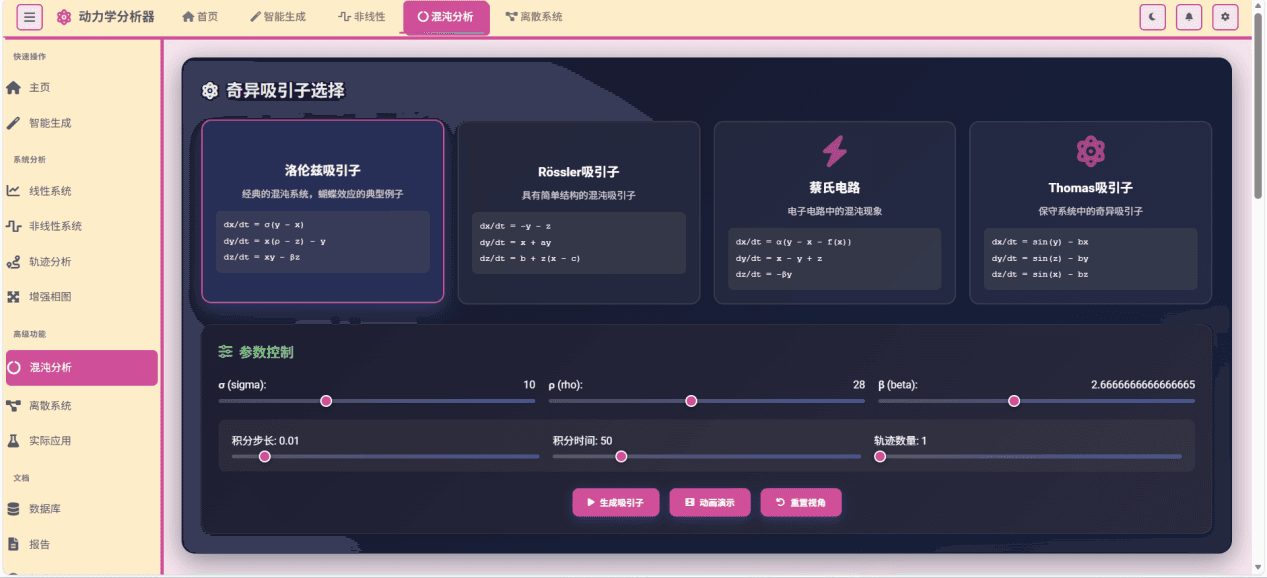
Task: Click the 动力学分析器 atom logo icon
Action: [64, 17]
